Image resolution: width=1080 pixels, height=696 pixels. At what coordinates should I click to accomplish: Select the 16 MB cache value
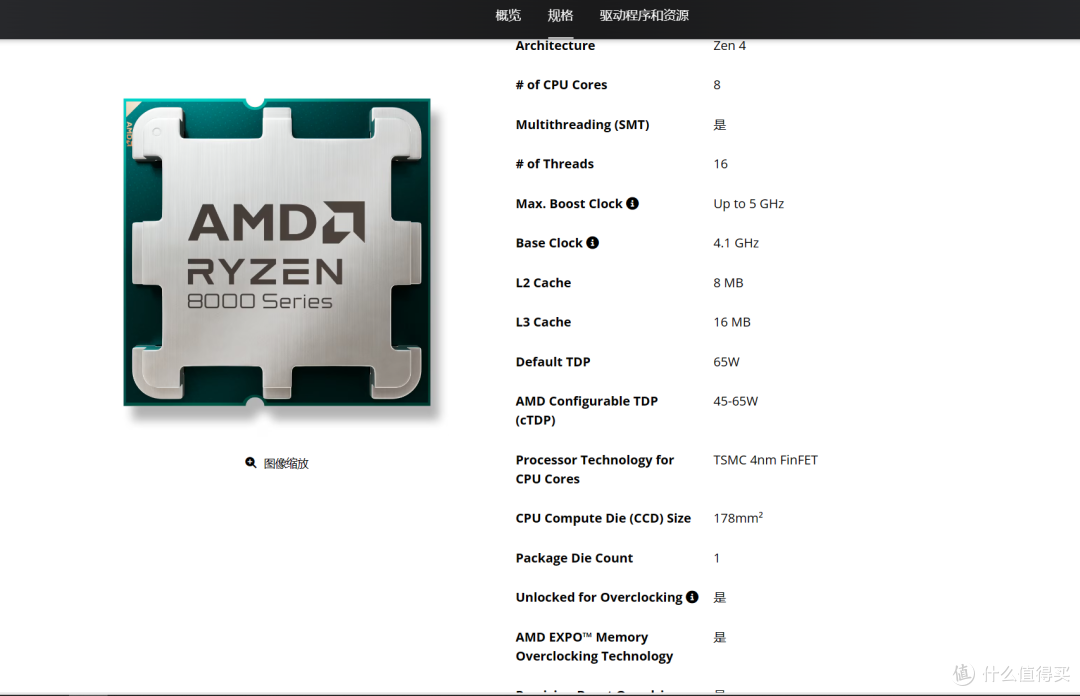731,322
